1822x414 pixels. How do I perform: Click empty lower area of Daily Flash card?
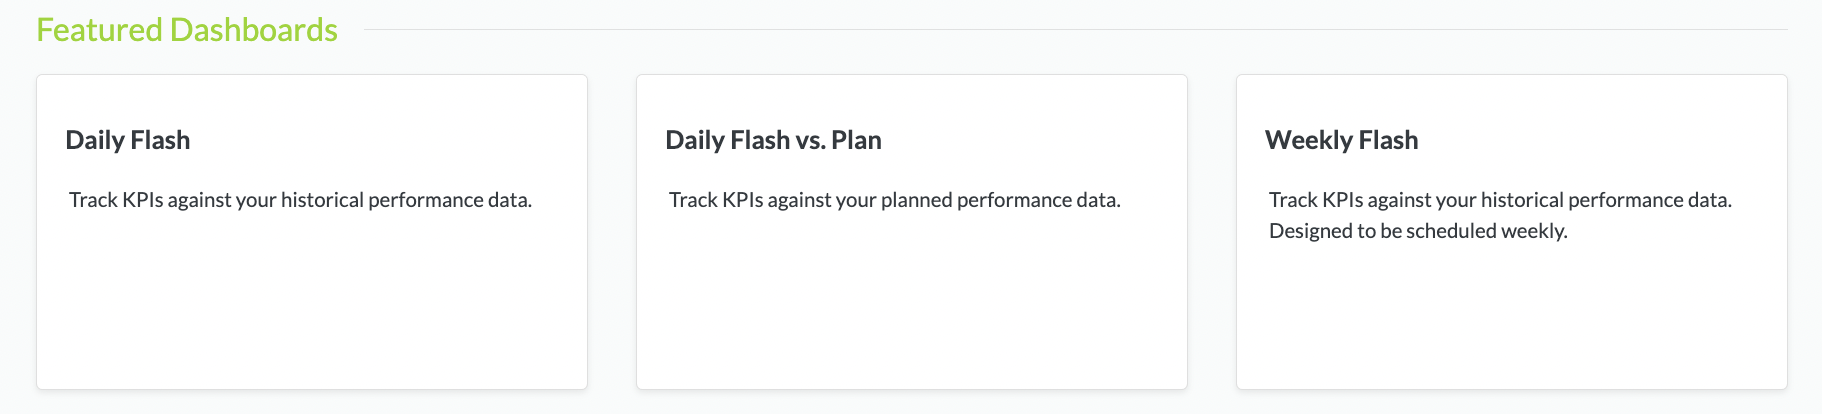(311, 320)
